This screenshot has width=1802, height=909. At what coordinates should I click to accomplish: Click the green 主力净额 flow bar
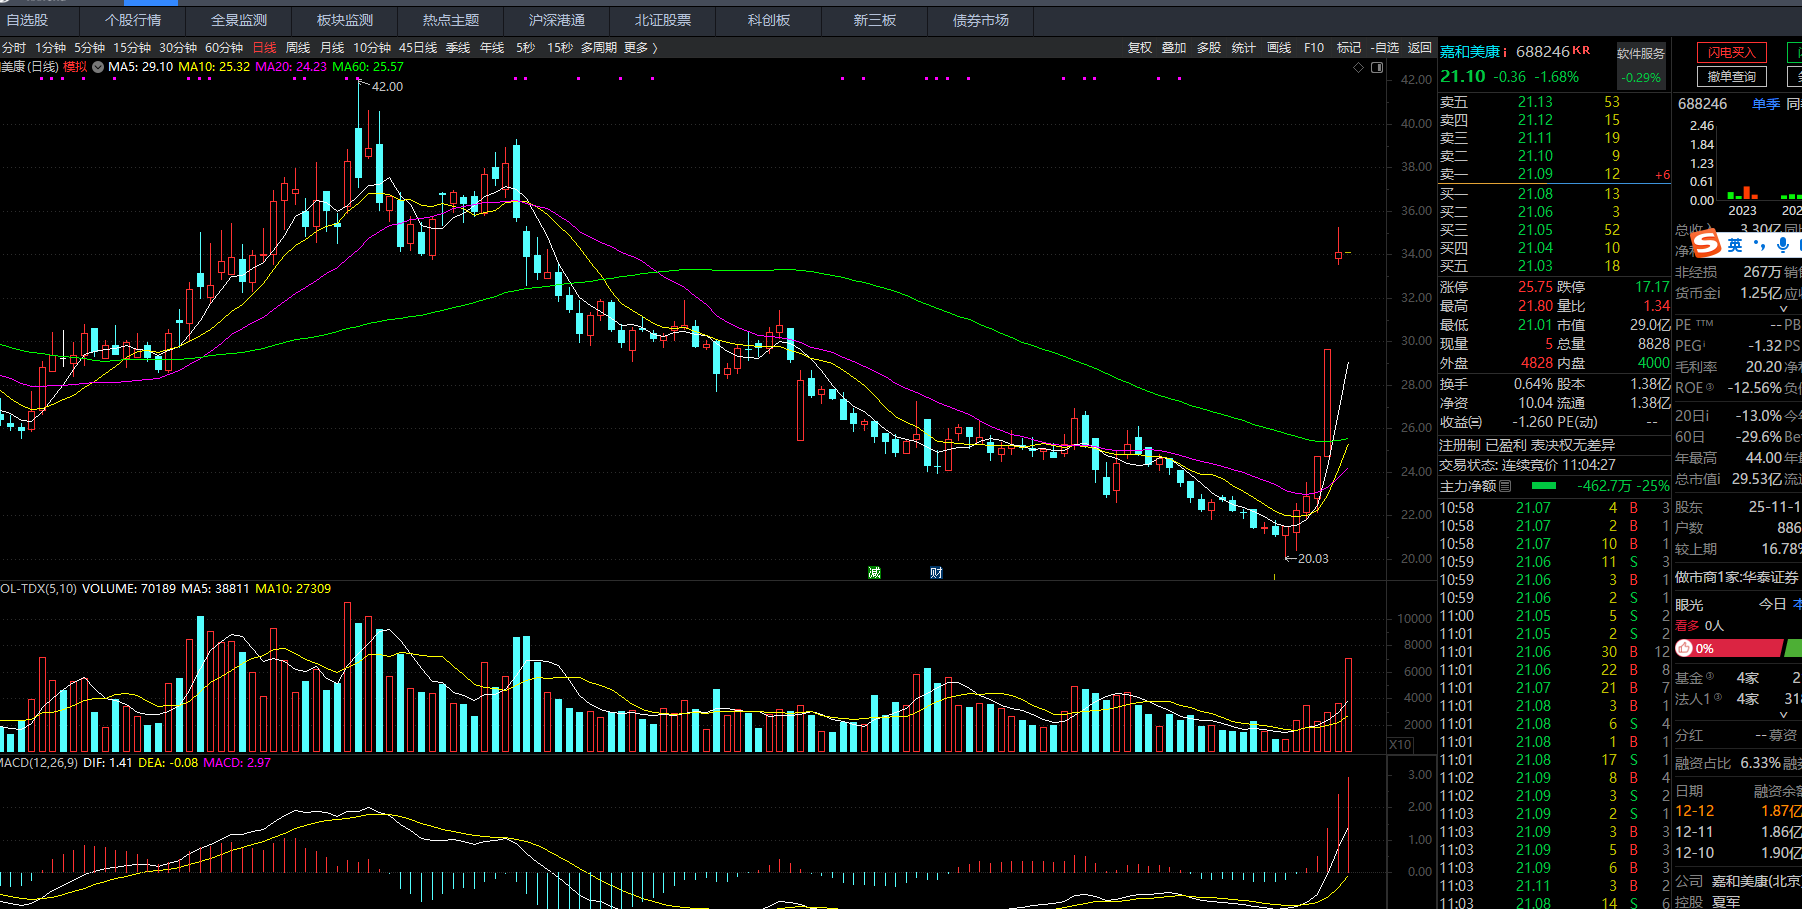click(1544, 486)
